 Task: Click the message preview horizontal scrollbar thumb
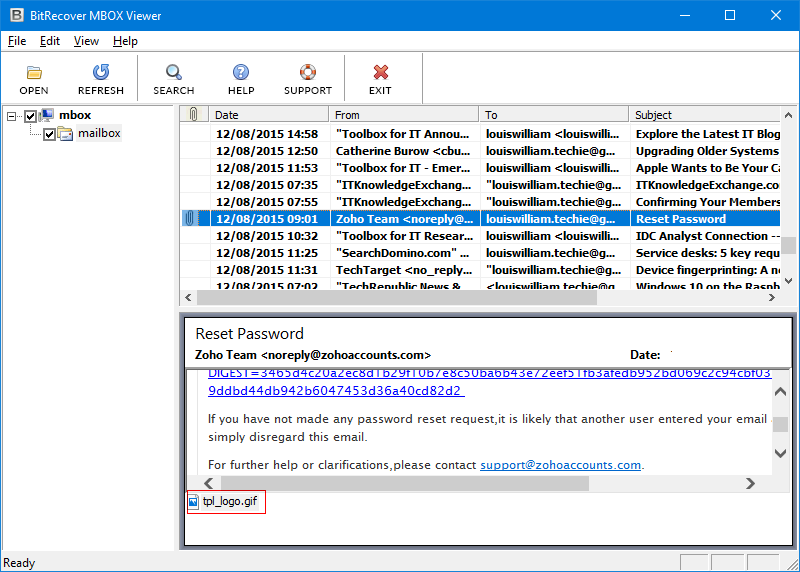405,483
